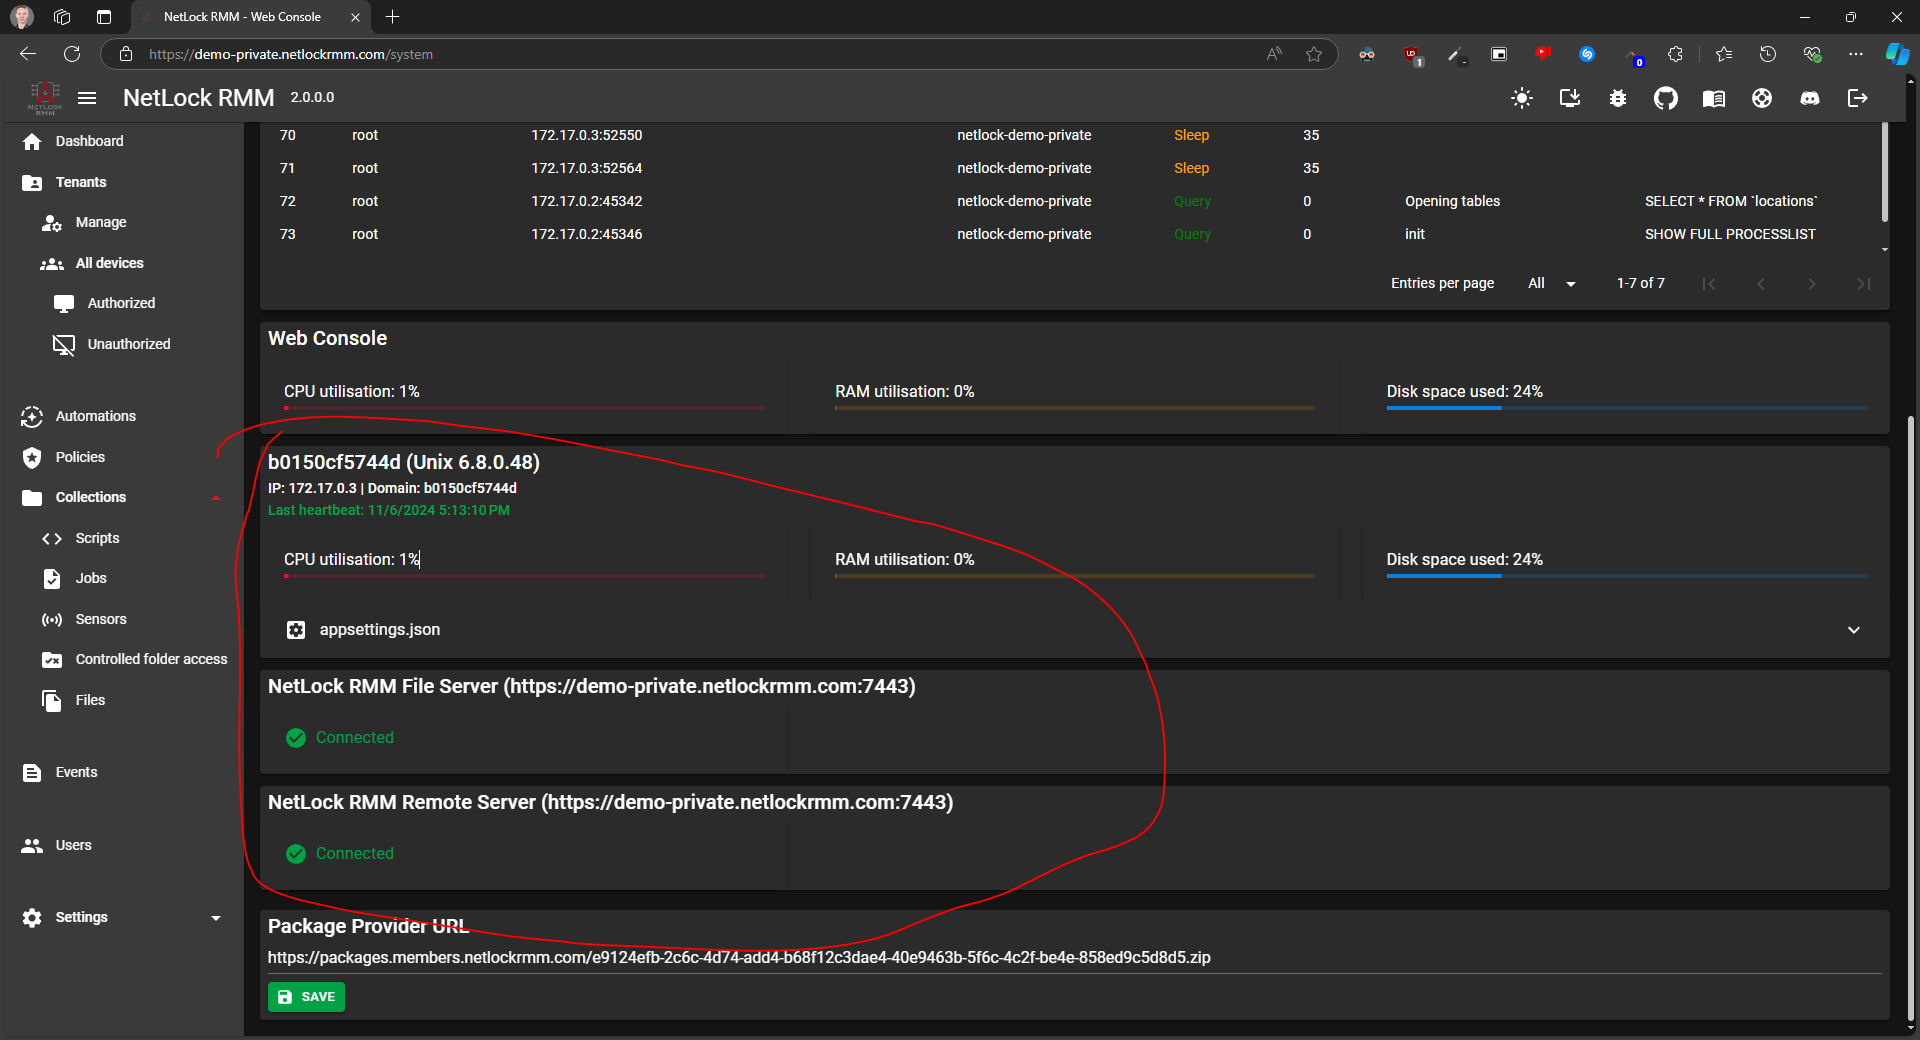Open browser read aloud icon
The width and height of the screenshot is (1920, 1040).
click(1274, 54)
